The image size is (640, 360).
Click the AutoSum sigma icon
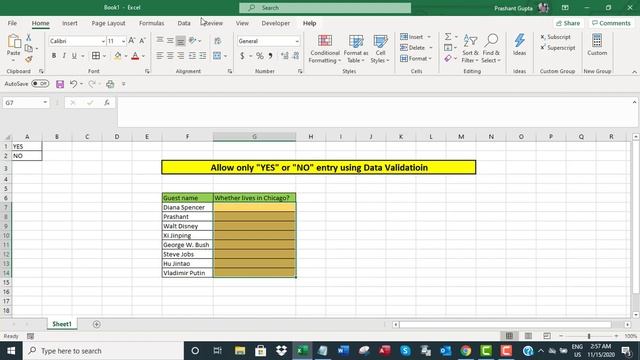point(448,37)
